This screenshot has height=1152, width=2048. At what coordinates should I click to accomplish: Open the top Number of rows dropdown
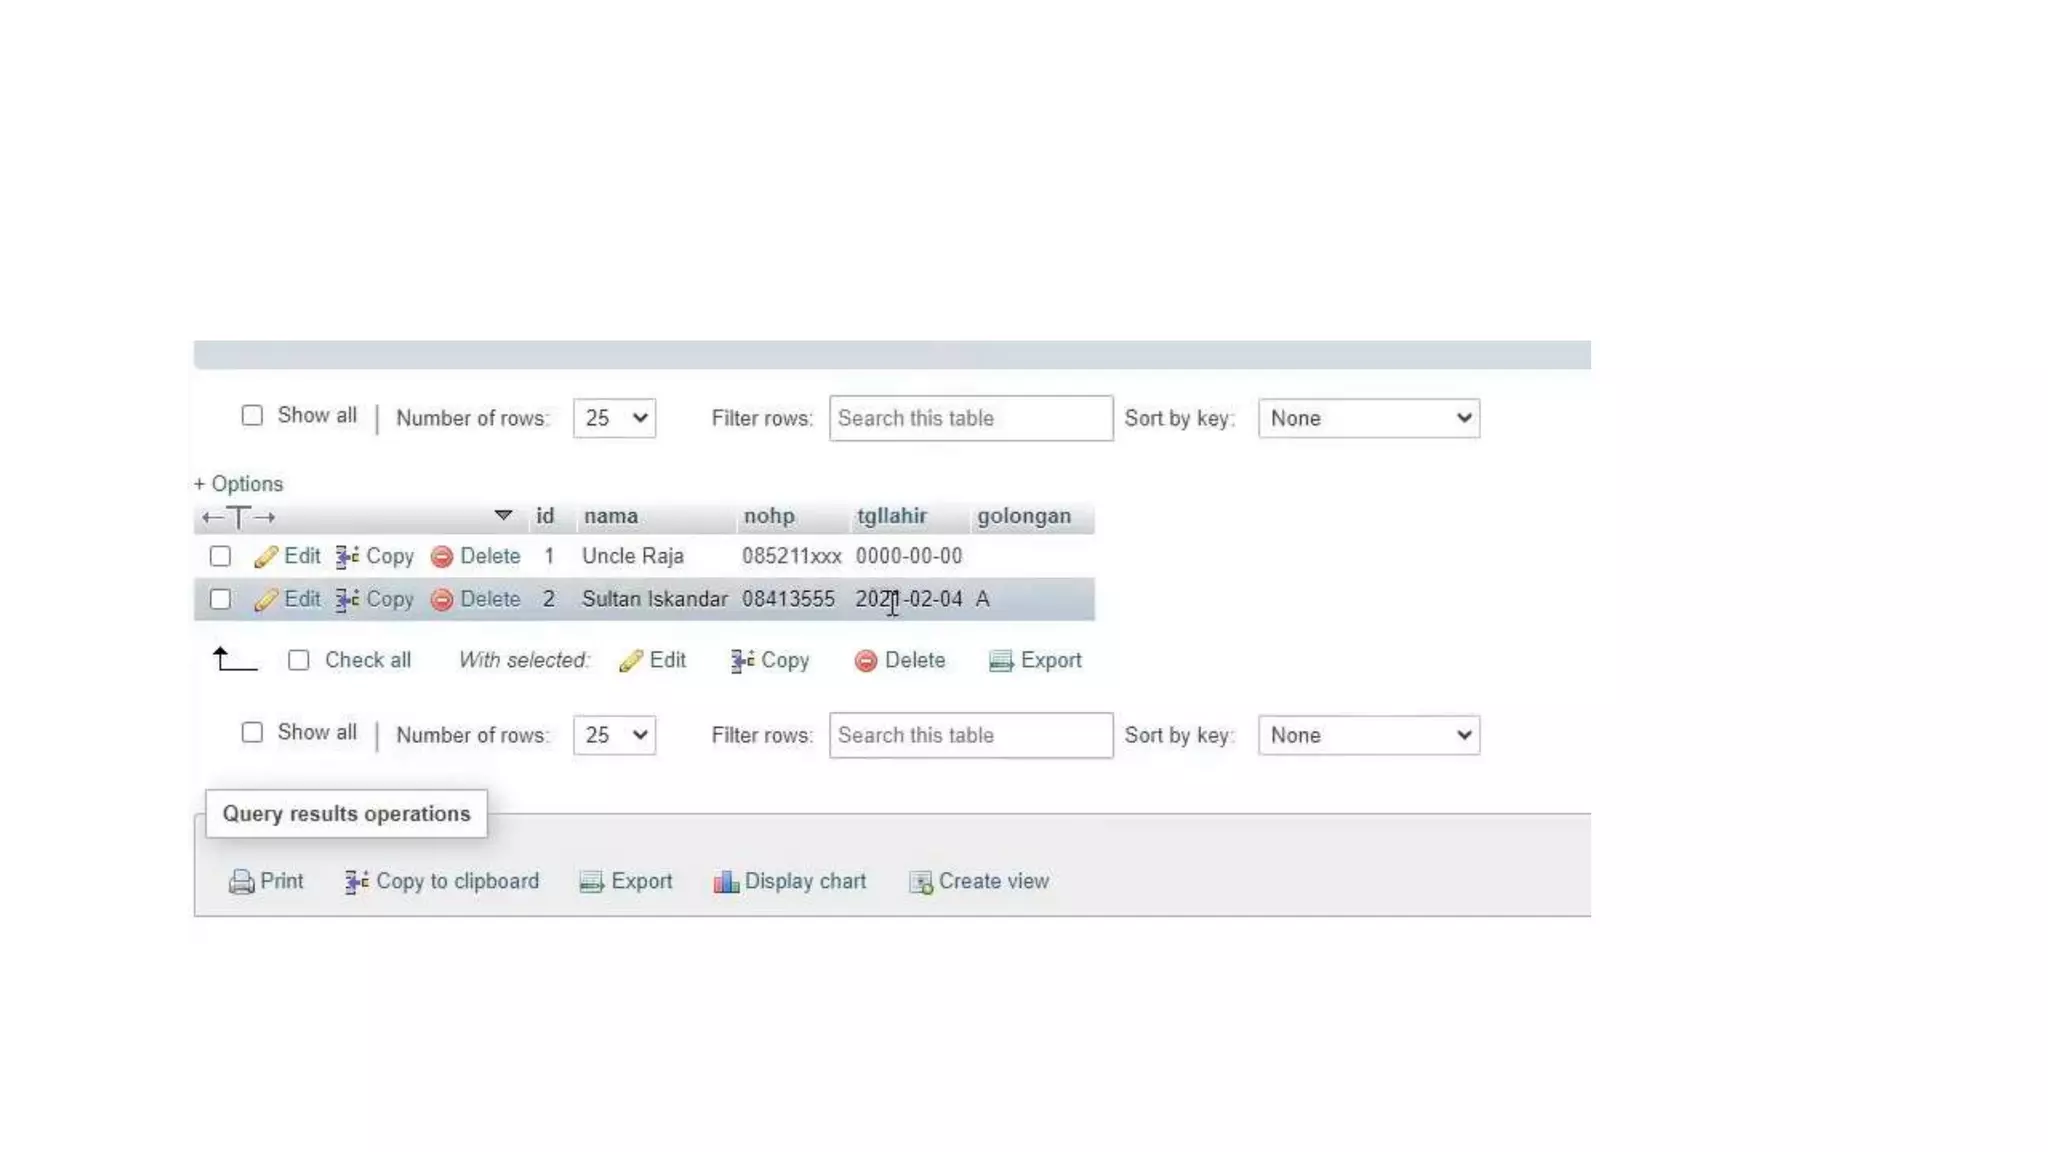614,418
